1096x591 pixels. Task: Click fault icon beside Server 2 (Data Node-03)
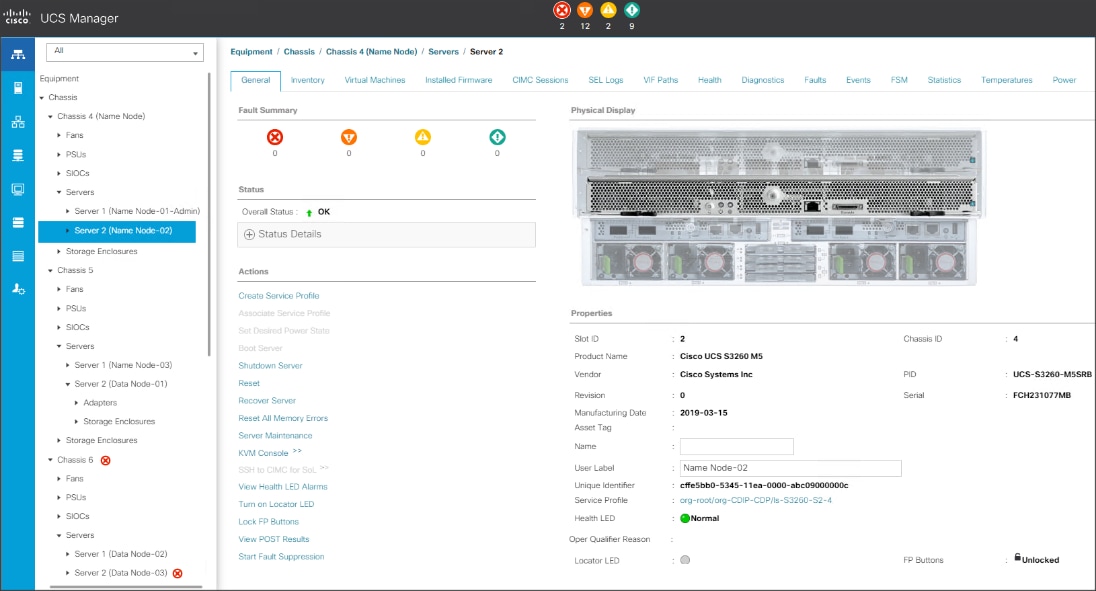point(178,574)
